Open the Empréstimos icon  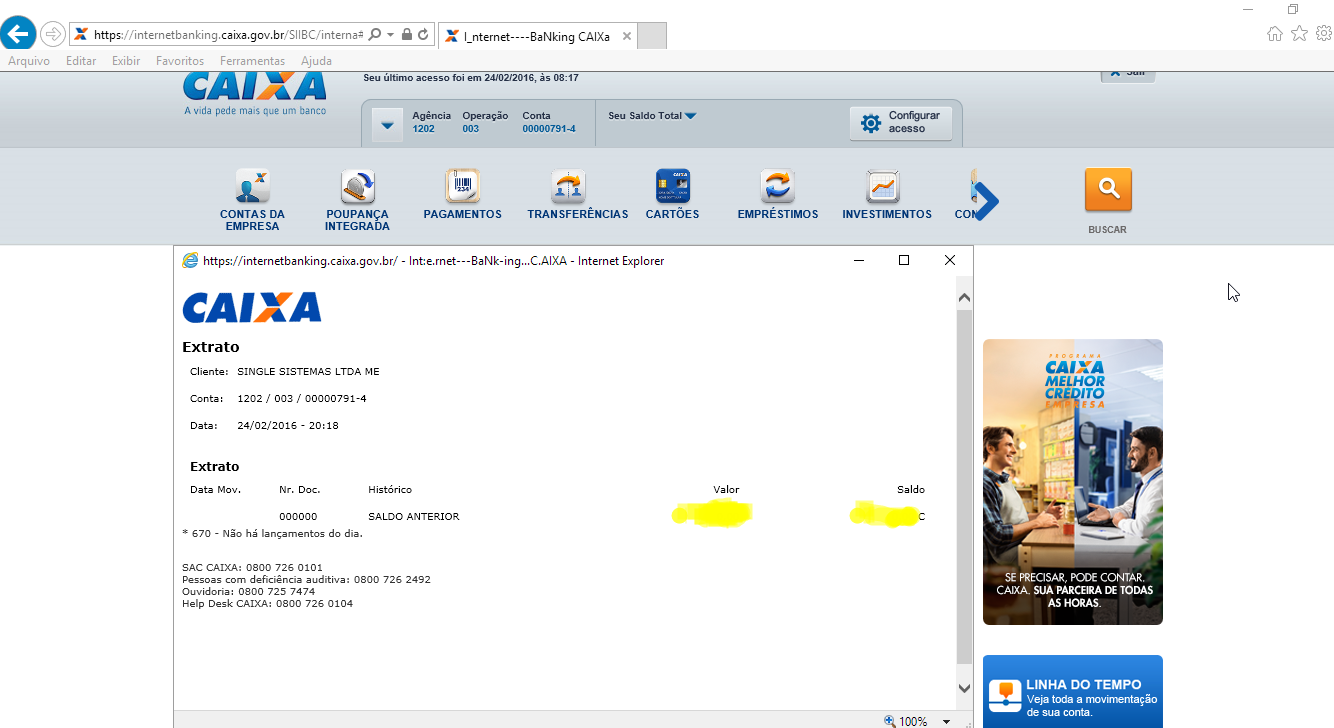pyautogui.click(x=777, y=186)
